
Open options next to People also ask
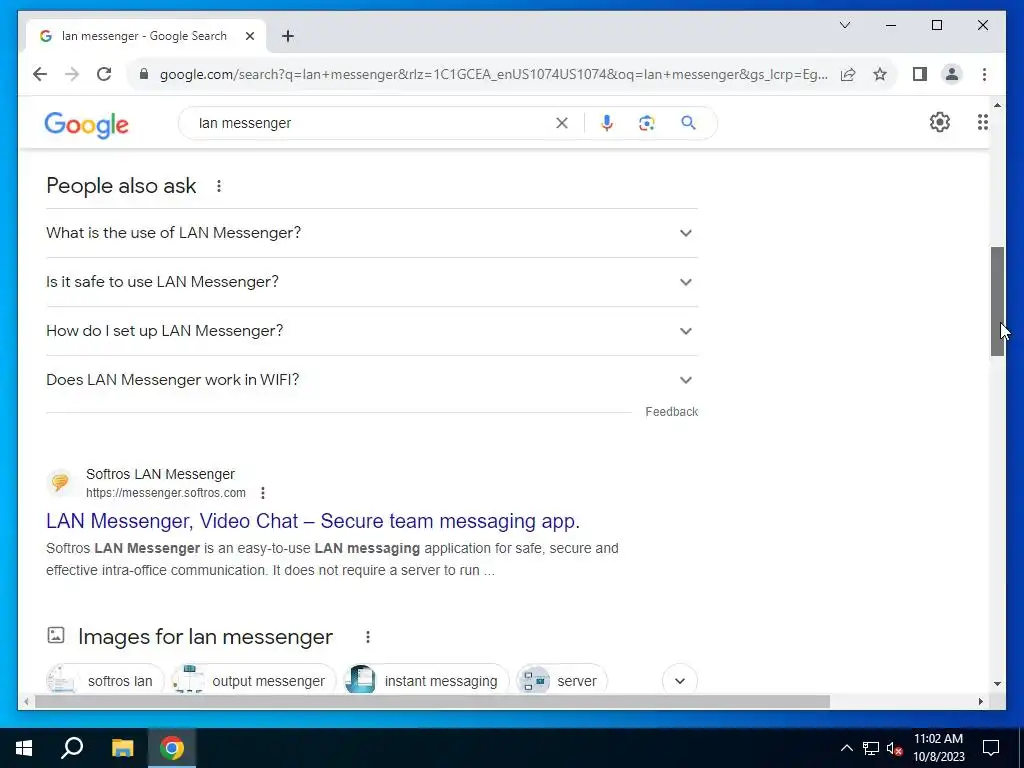click(x=219, y=186)
